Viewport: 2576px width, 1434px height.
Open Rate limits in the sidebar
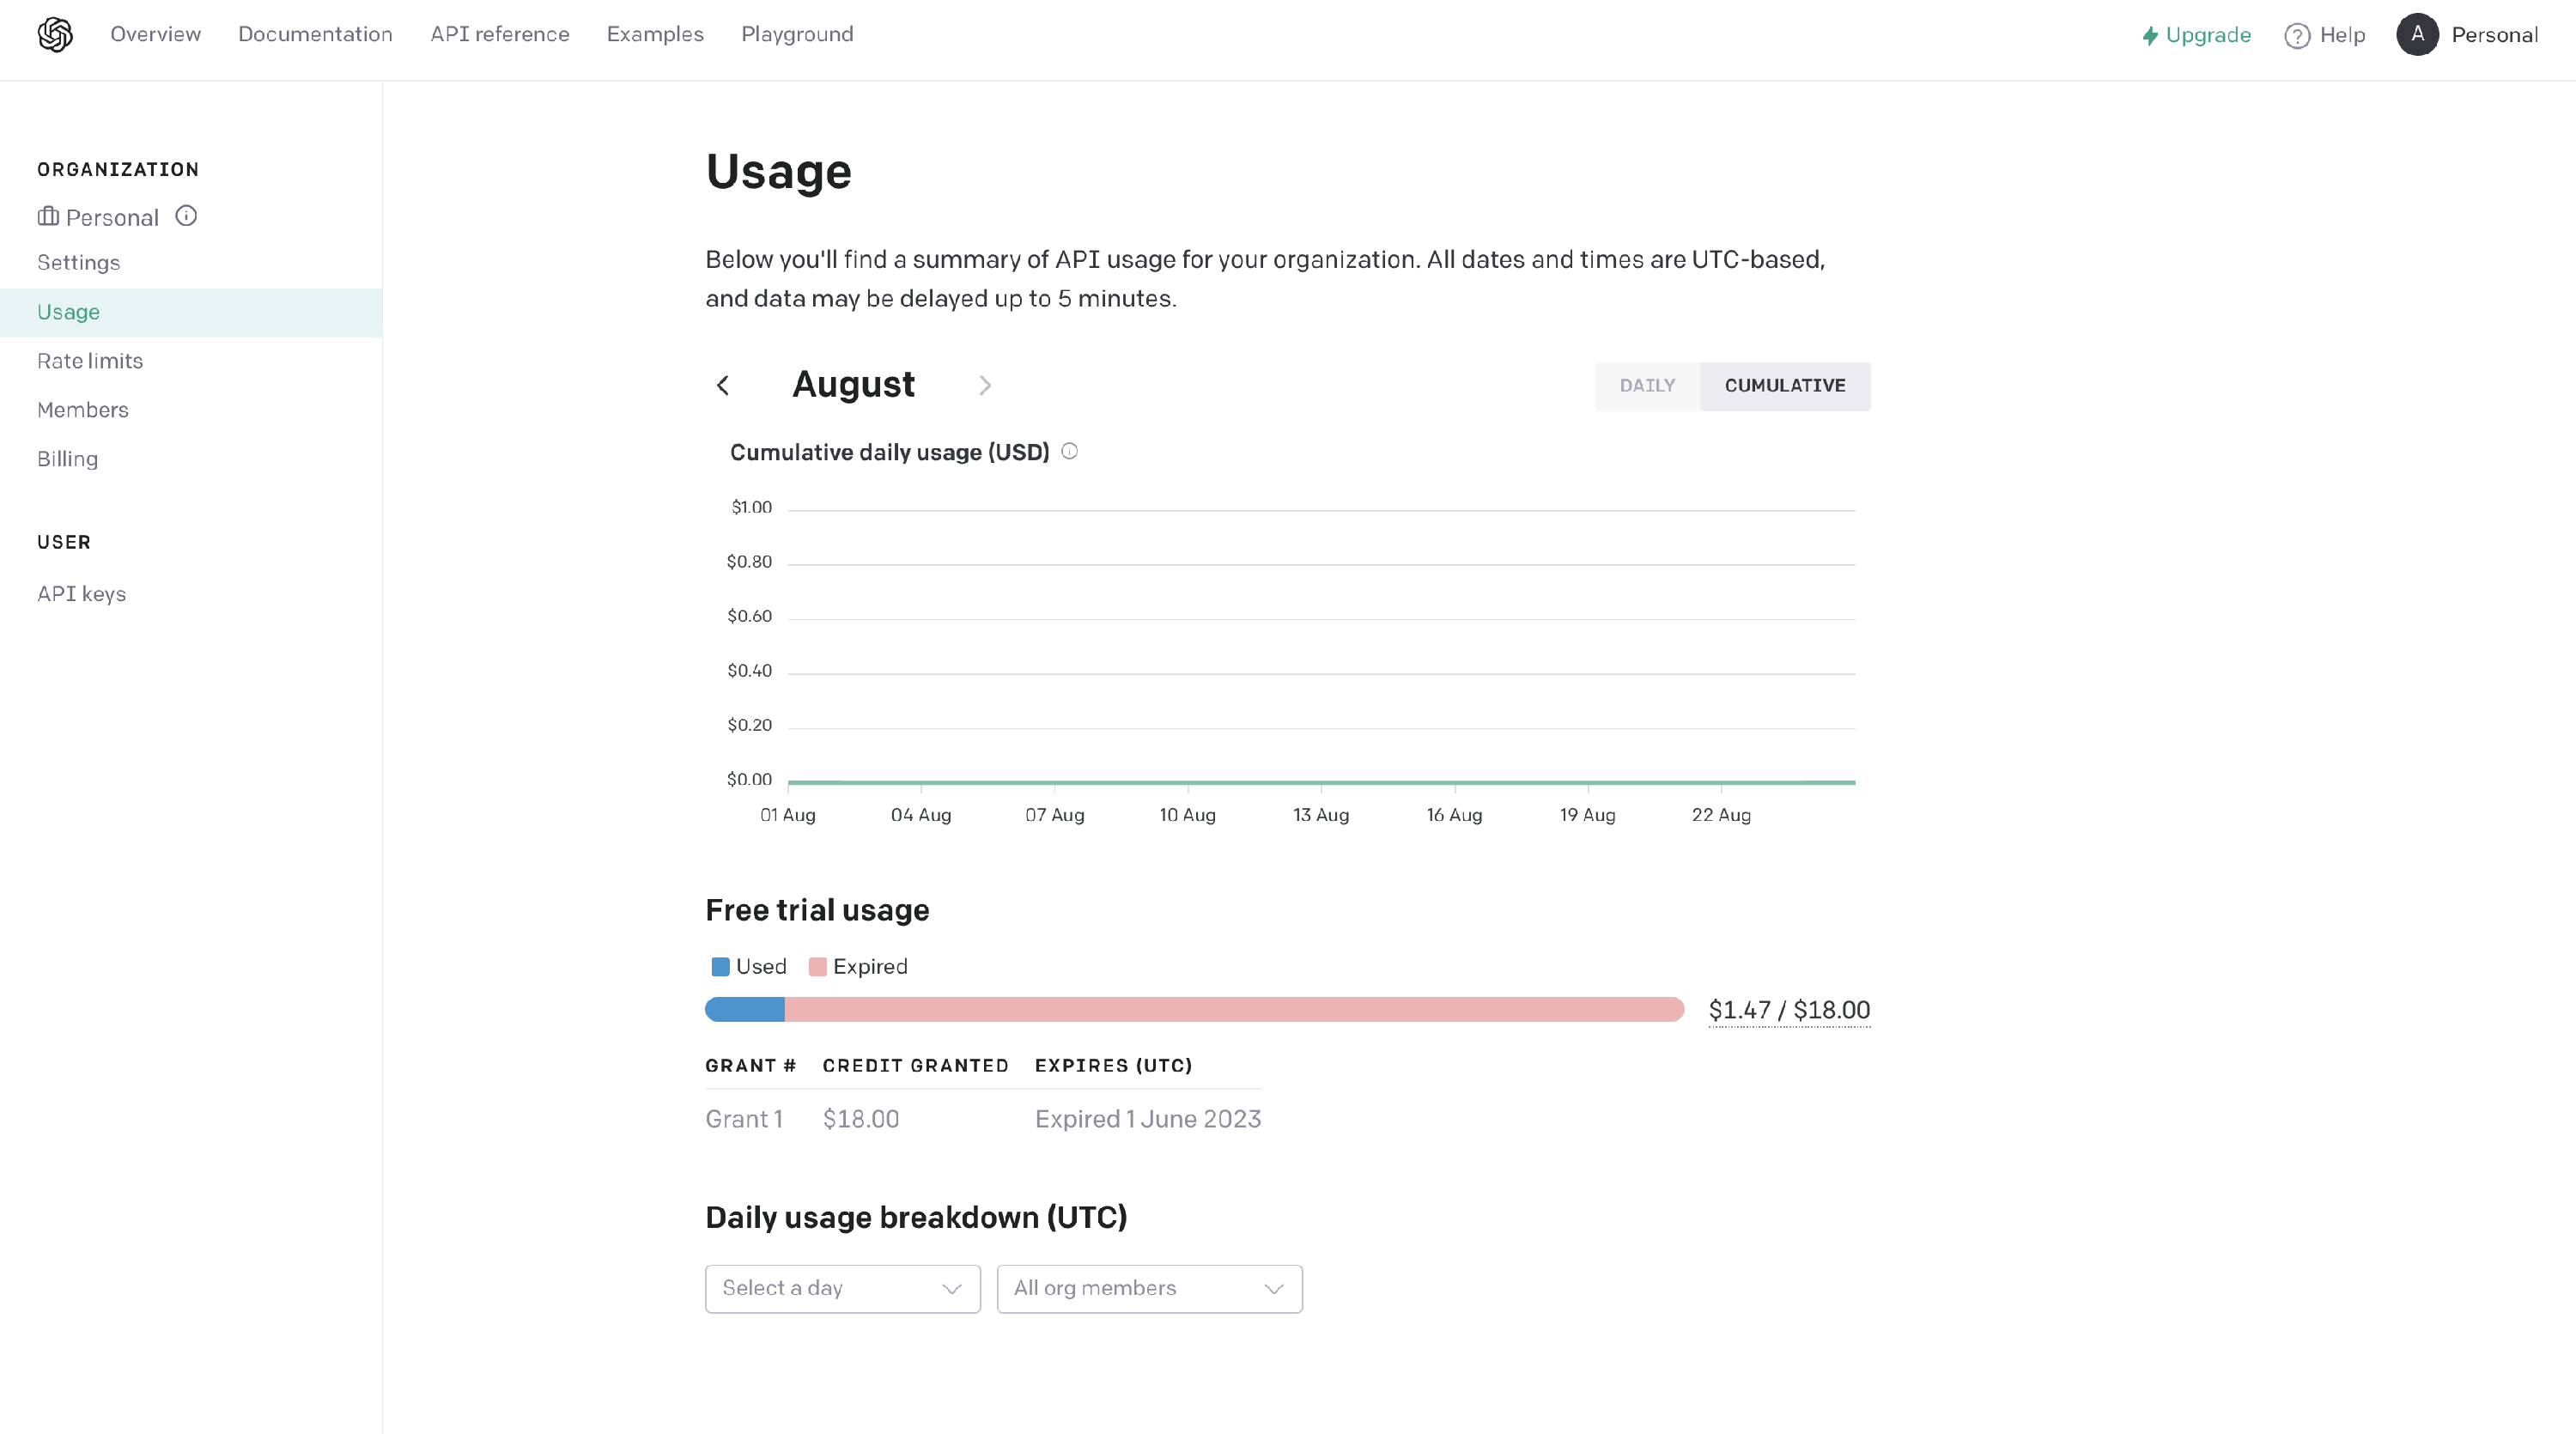click(90, 361)
